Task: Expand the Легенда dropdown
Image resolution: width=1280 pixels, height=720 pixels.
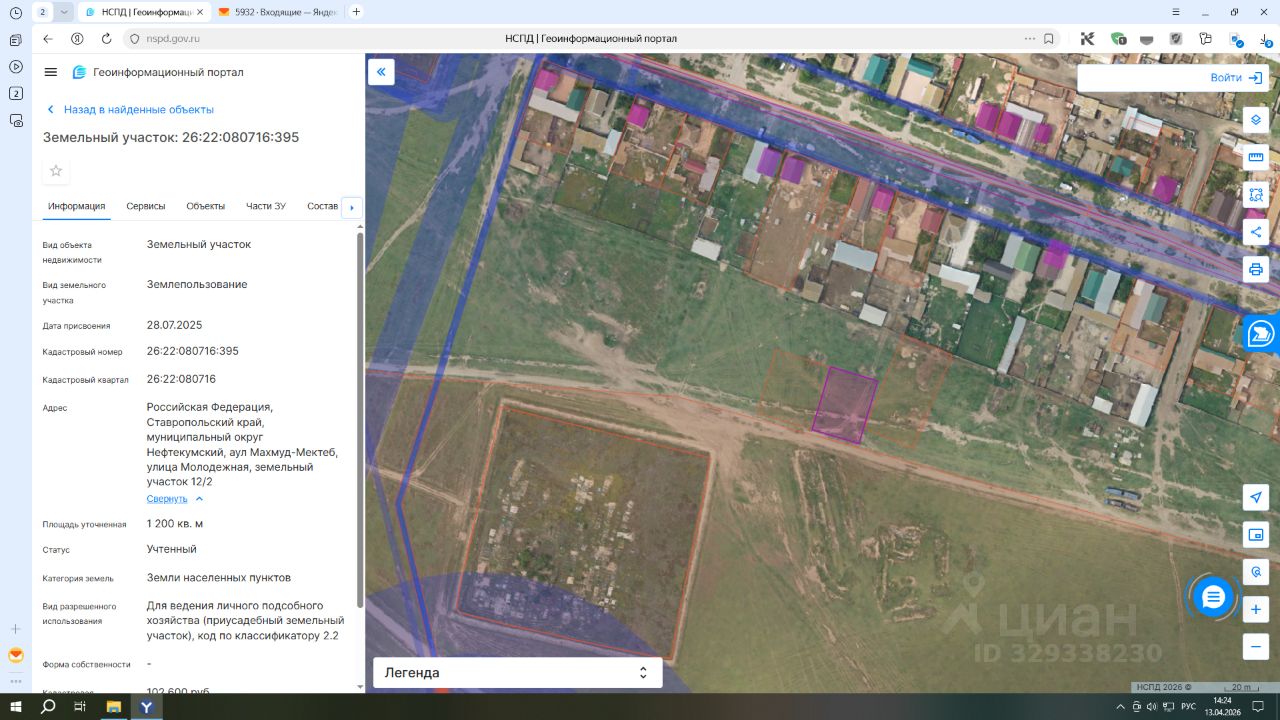Action: coord(517,673)
